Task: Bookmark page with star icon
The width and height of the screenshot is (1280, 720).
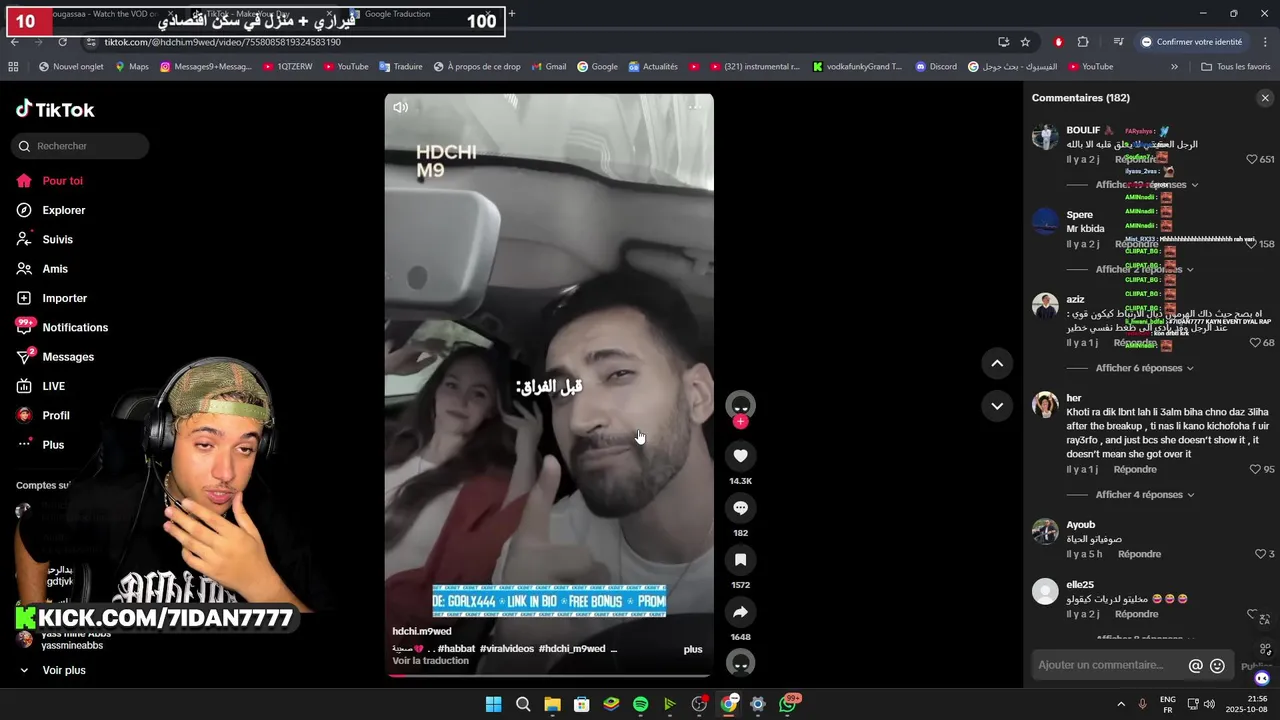Action: point(1025,42)
